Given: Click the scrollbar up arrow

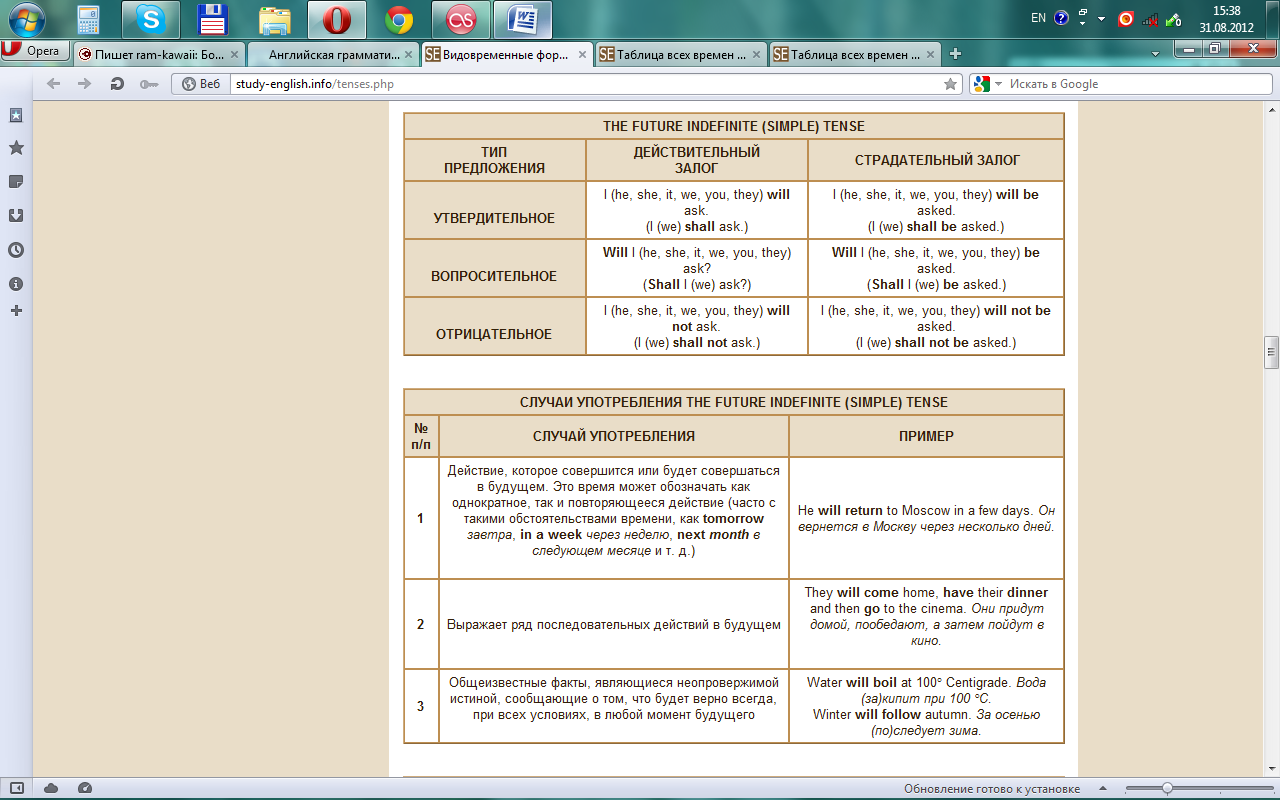Looking at the screenshot, I should point(1271,108).
